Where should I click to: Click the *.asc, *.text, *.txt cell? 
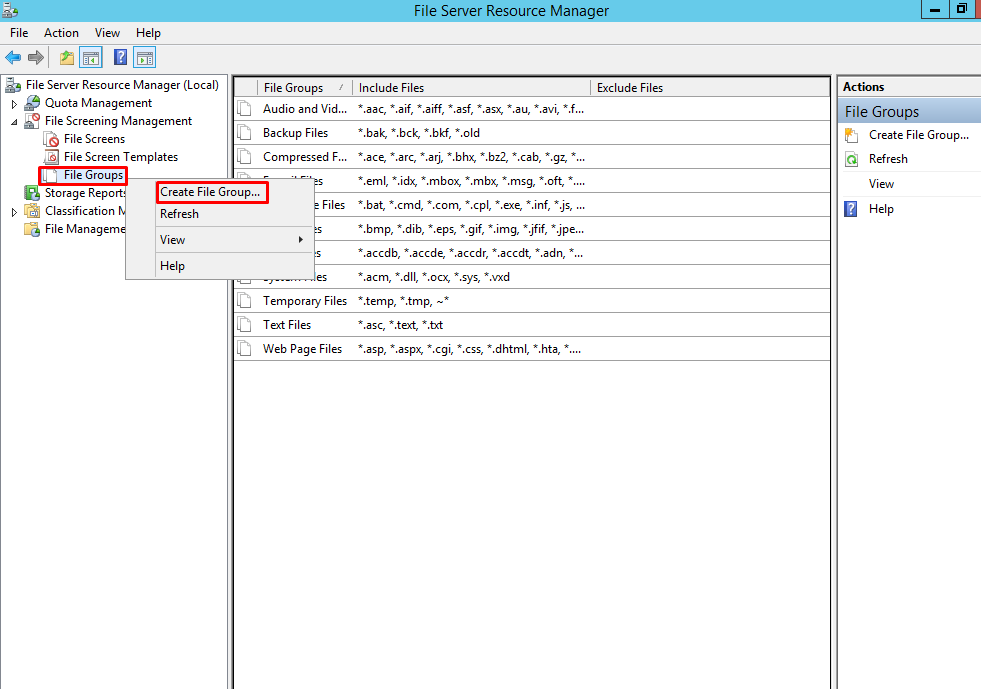tap(400, 325)
